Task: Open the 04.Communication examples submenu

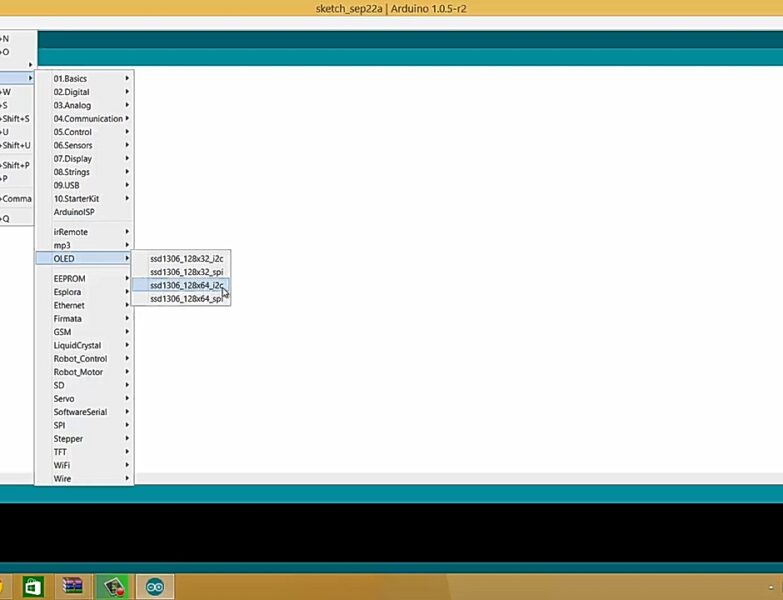Action: [x=84, y=119]
